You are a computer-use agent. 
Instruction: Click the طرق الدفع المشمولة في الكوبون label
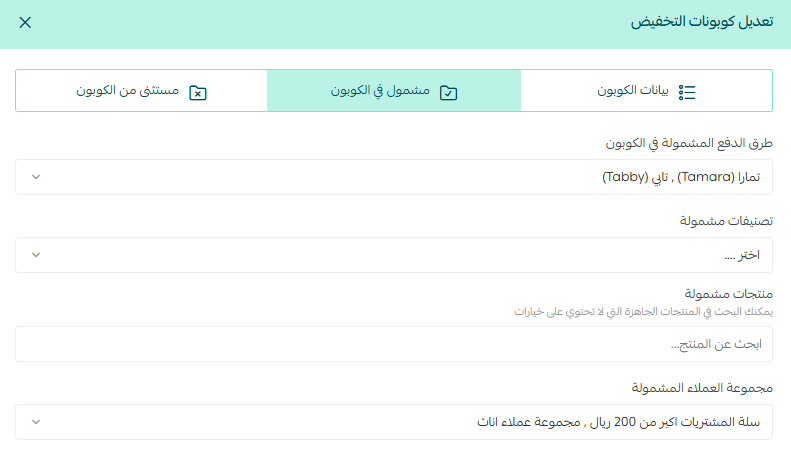tap(690, 143)
